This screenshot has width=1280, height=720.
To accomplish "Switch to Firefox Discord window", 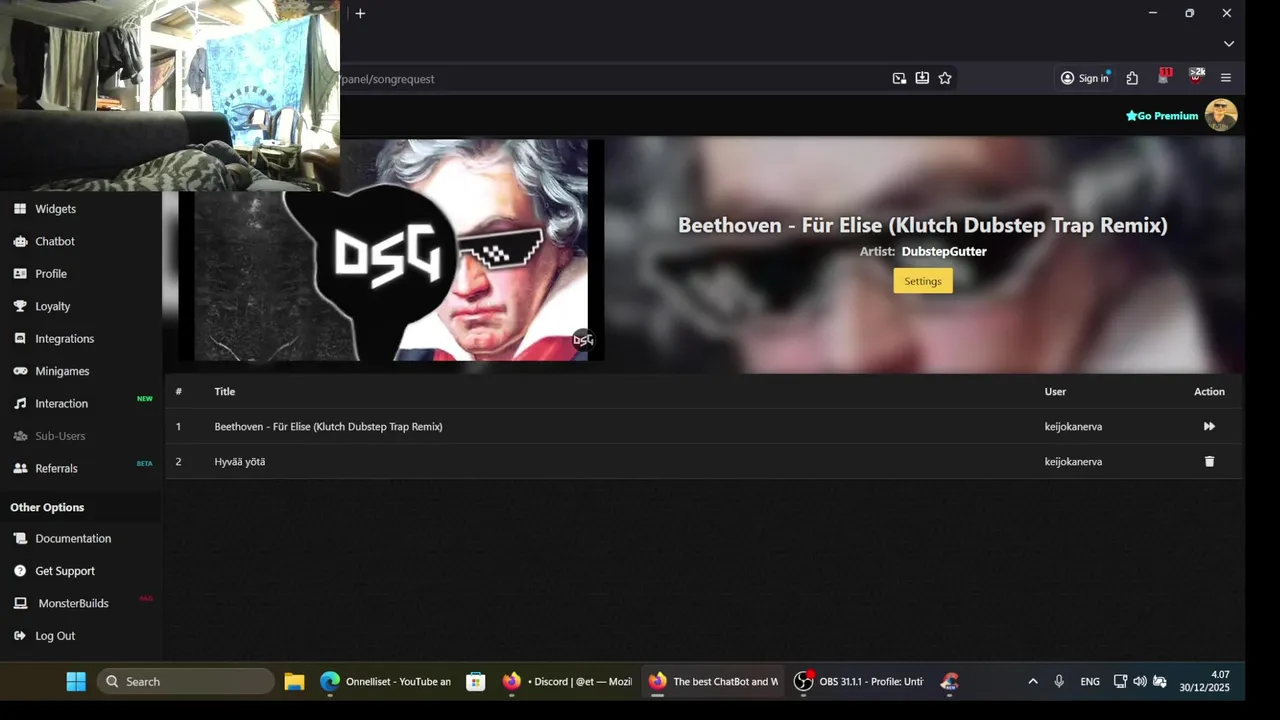I will (x=567, y=682).
